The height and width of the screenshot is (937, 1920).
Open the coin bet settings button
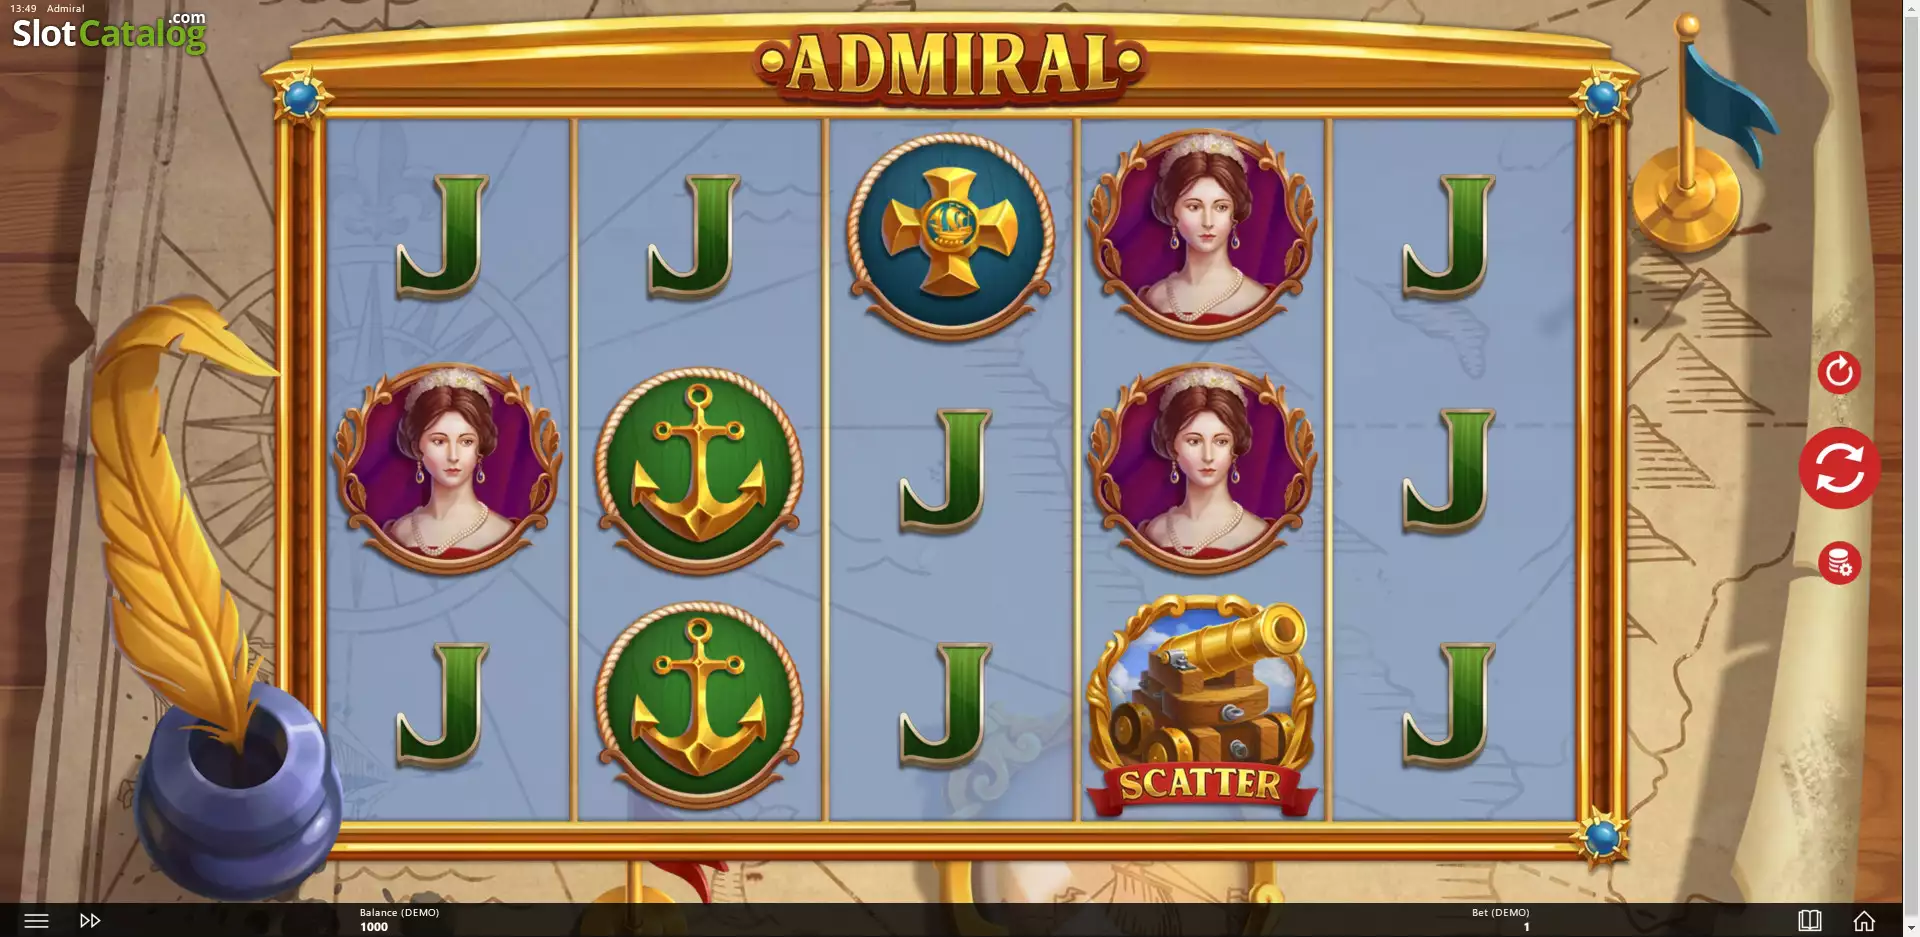click(x=1839, y=563)
